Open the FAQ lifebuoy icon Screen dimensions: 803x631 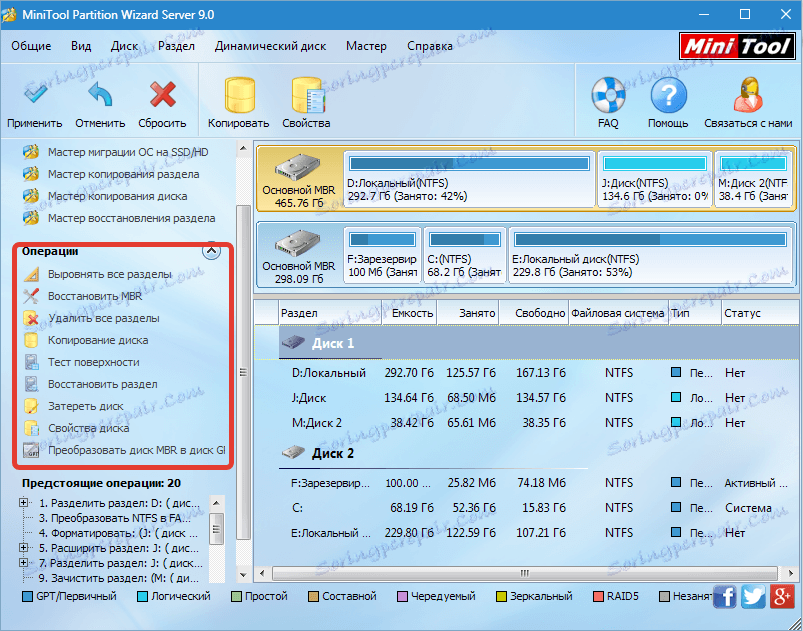[x=608, y=95]
